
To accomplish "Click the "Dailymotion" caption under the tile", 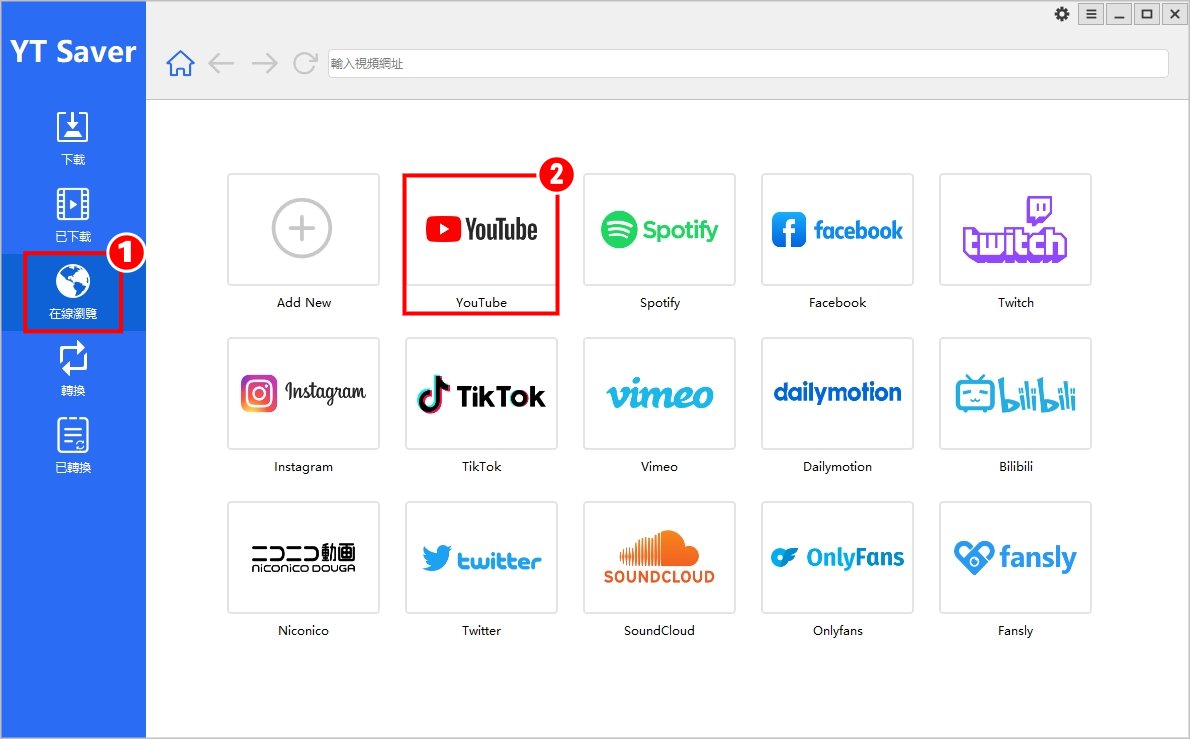I will pyautogui.click(x=837, y=467).
